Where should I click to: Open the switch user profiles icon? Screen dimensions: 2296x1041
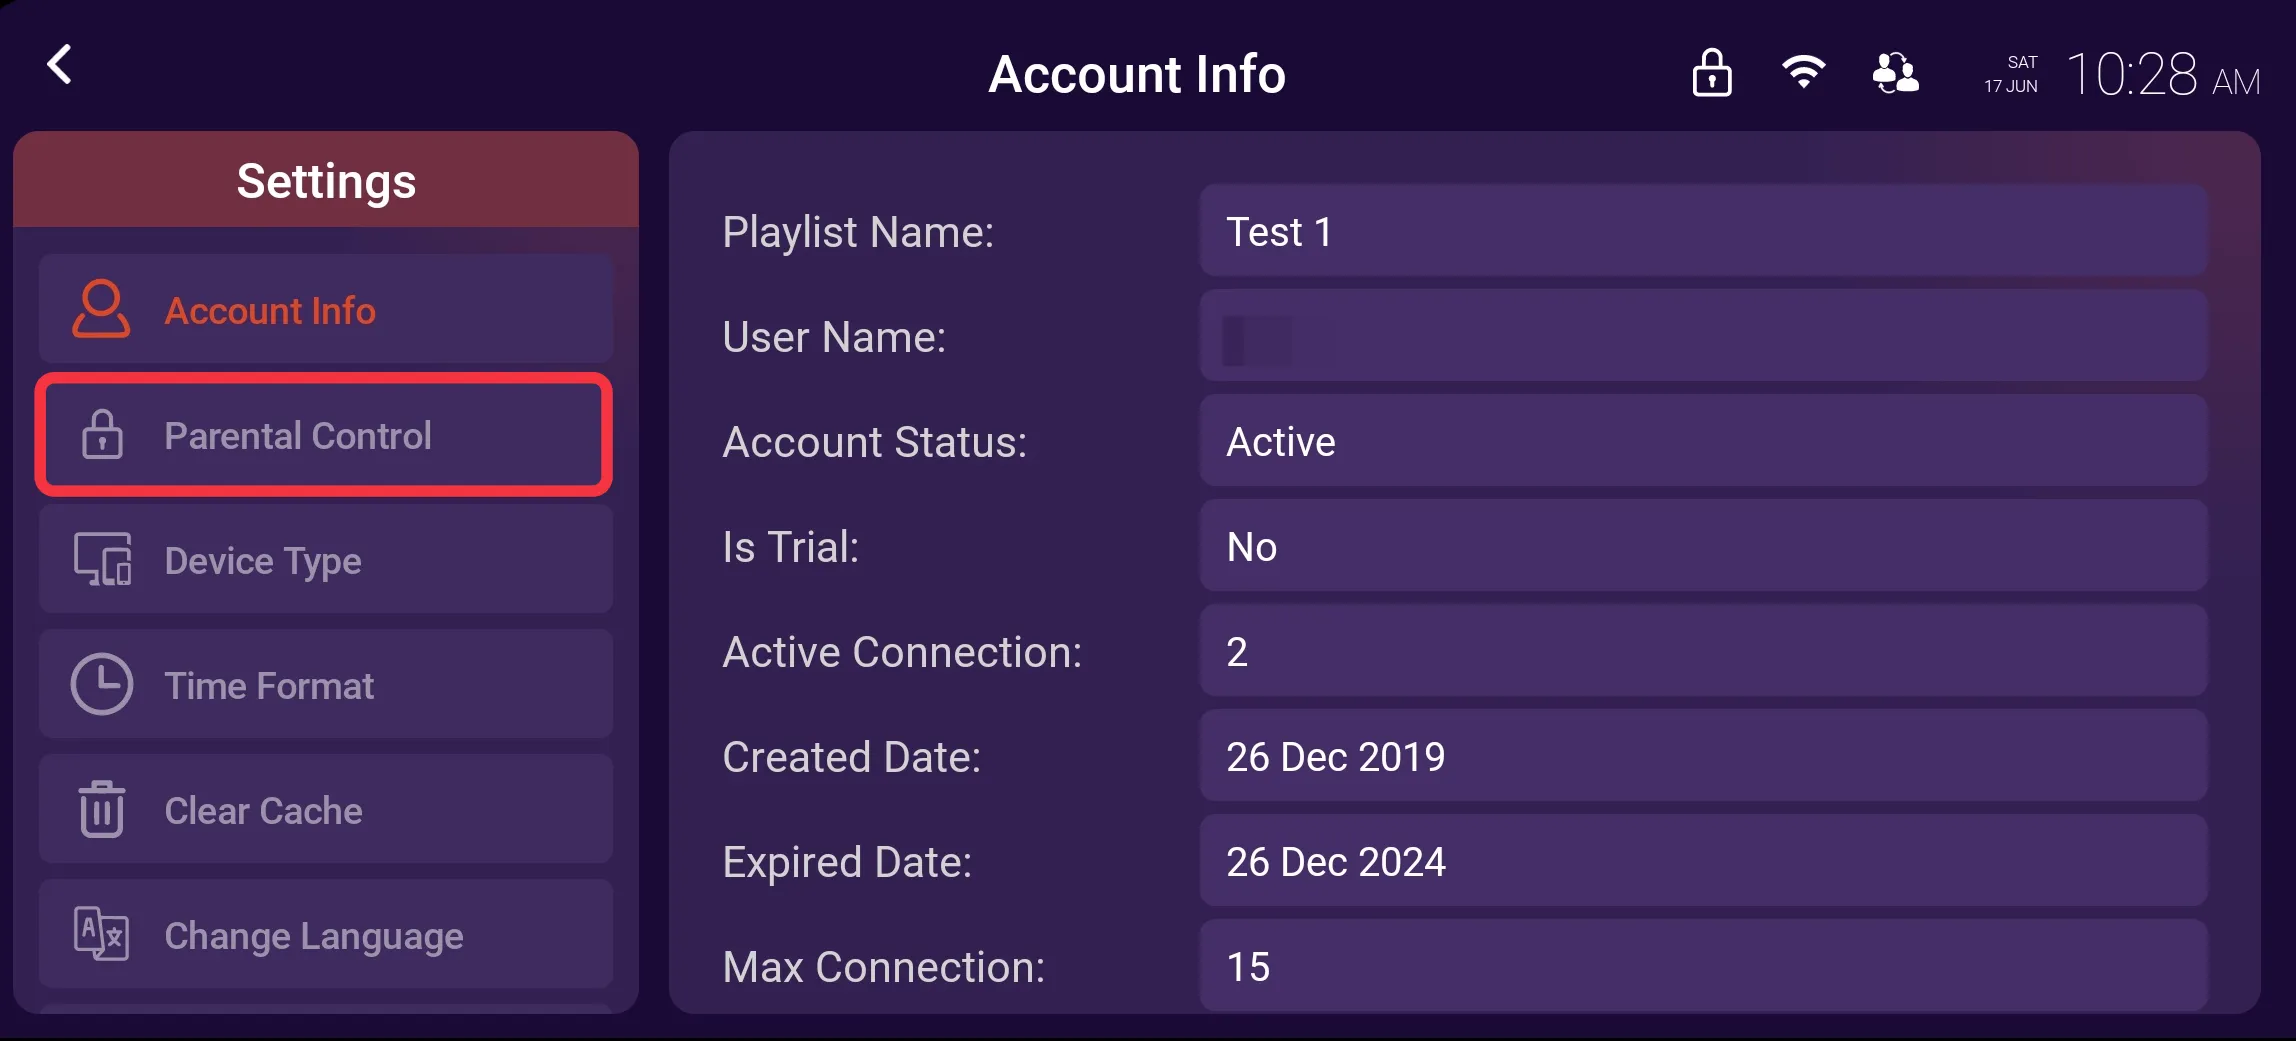[1895, 73]
